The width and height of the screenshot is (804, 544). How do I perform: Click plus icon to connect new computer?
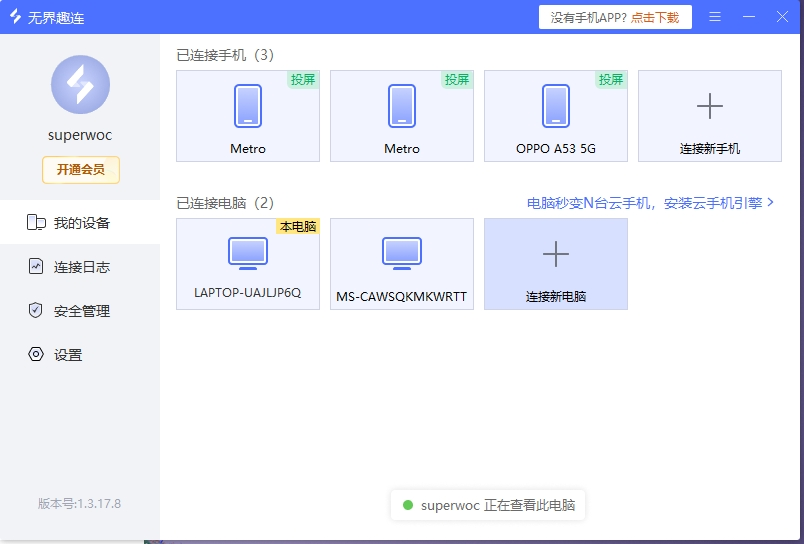[x=556, y=254]
